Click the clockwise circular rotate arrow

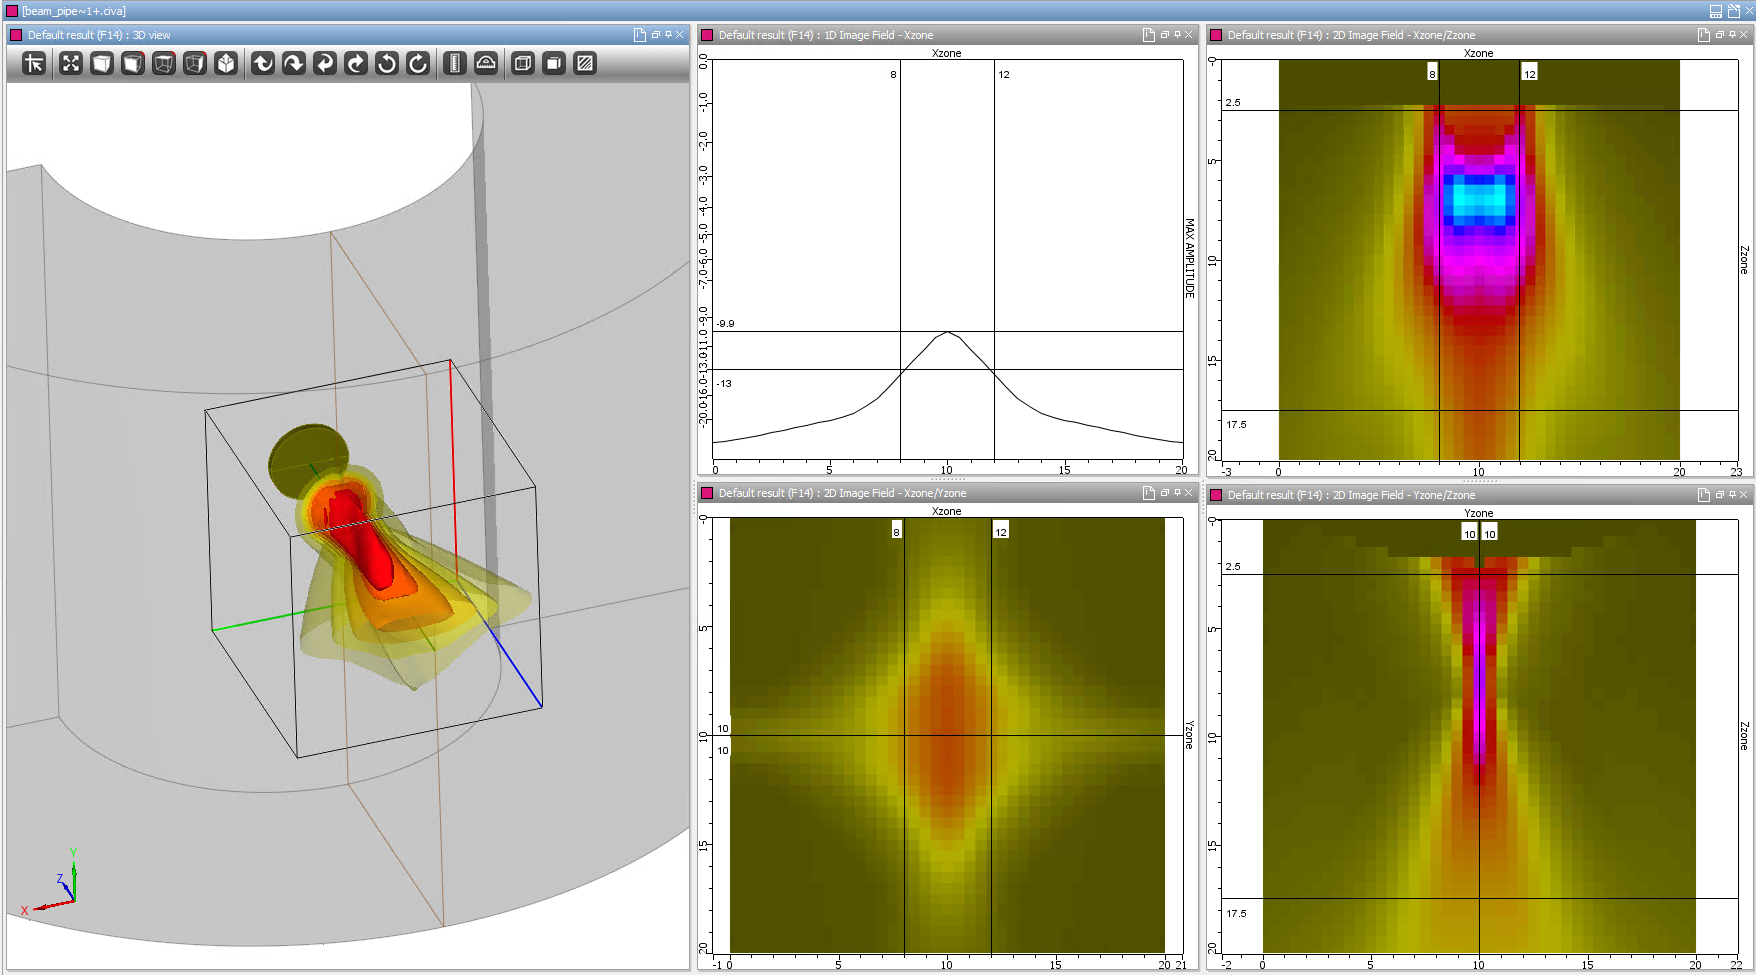point(418,64)
